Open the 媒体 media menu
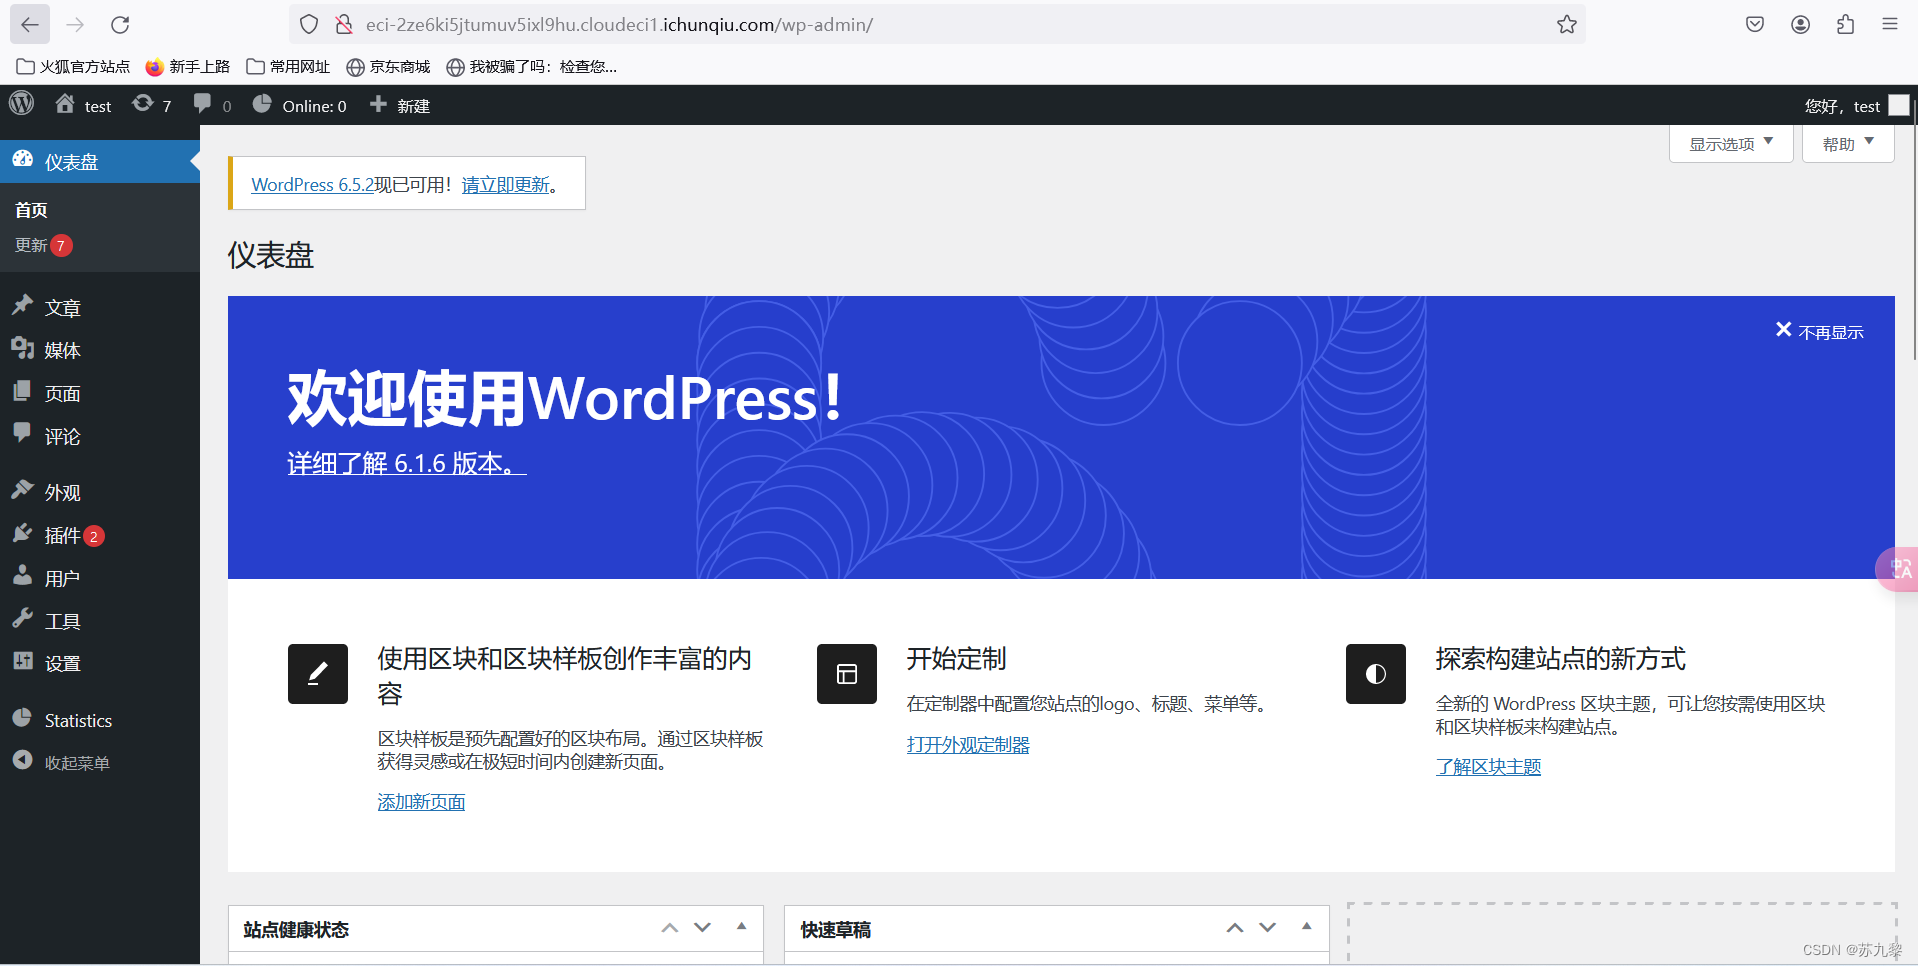Screen dimensions: 1918x966 (100, 350)
